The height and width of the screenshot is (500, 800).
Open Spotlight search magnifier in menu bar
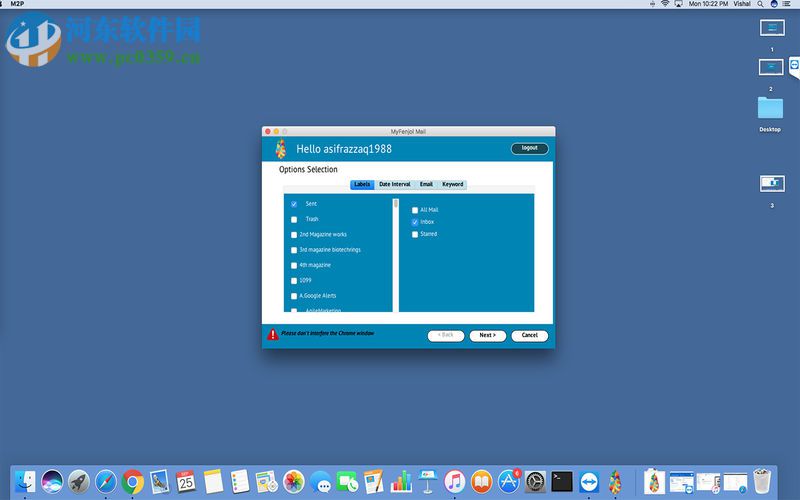coord(760,4)
